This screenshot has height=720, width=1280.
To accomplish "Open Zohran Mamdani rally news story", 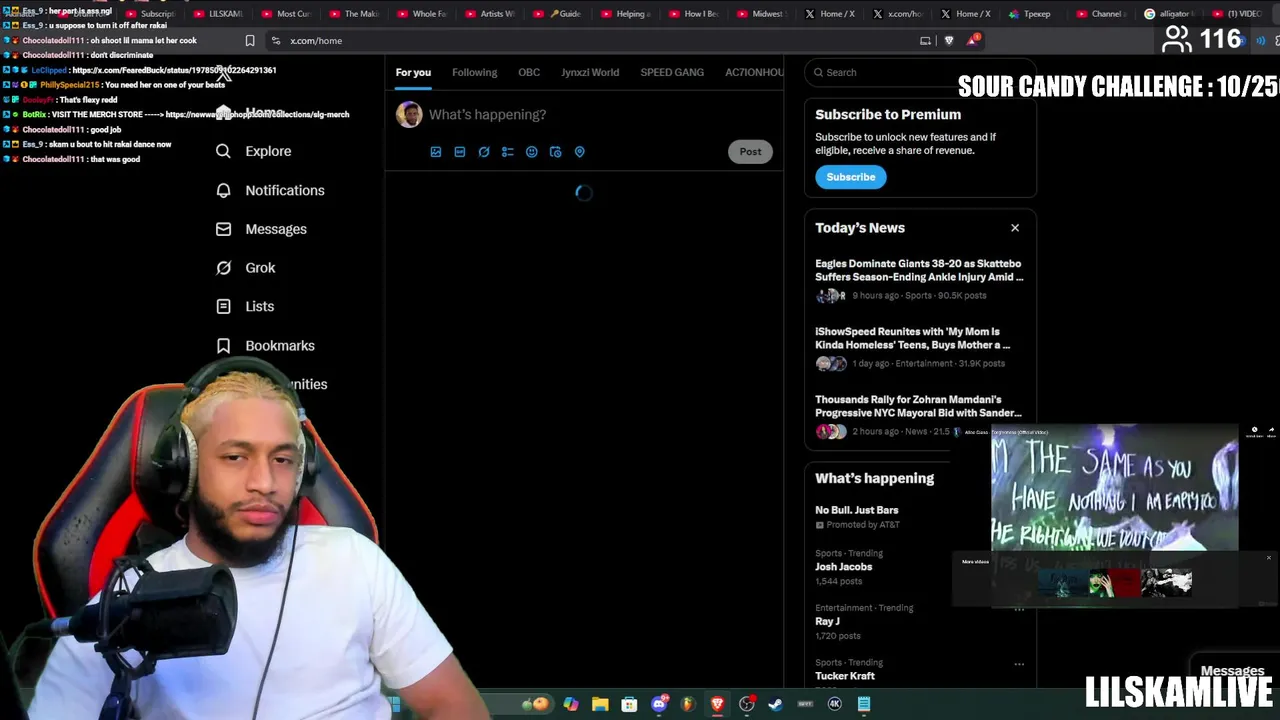I will pyautogui.click(x=919, y=415).
